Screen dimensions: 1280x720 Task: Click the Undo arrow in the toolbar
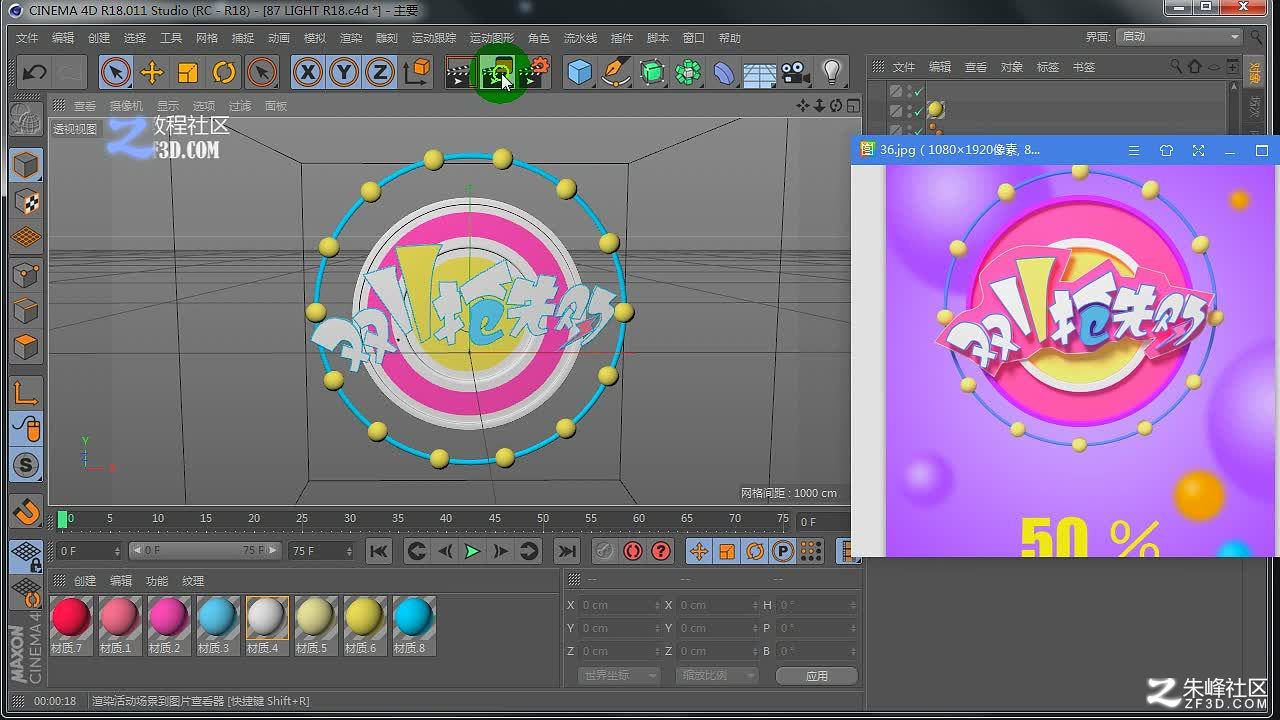click(x=35, y=72)
